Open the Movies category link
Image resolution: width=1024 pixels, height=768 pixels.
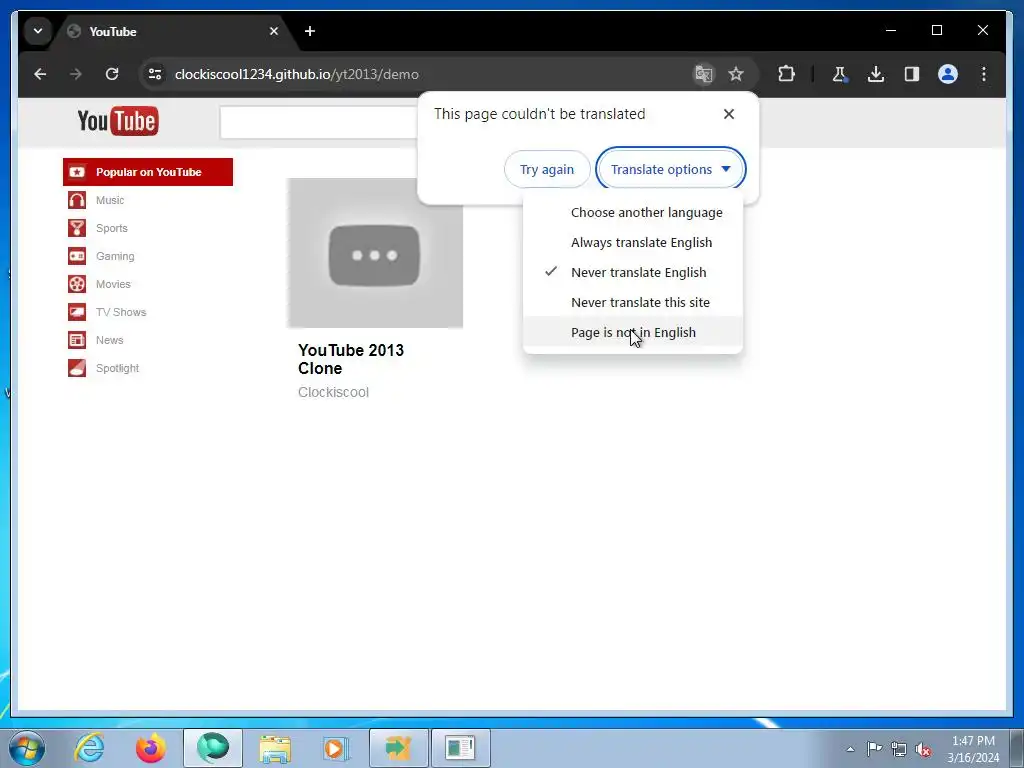pyautogui.click(x=113, y=284)
